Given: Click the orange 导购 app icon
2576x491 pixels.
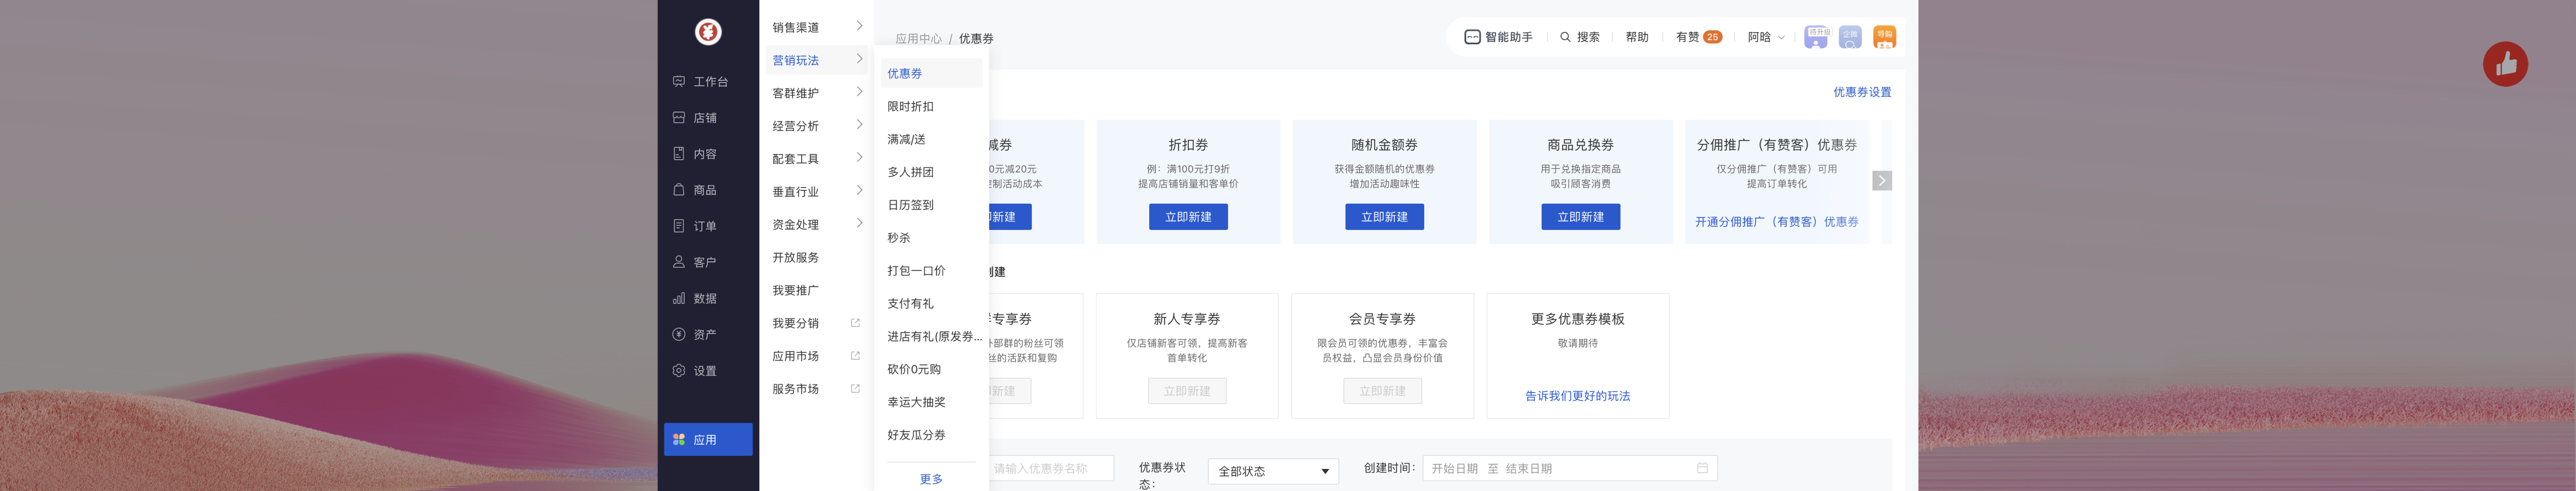Looking at the screenshot, I should click(1884, 37).
